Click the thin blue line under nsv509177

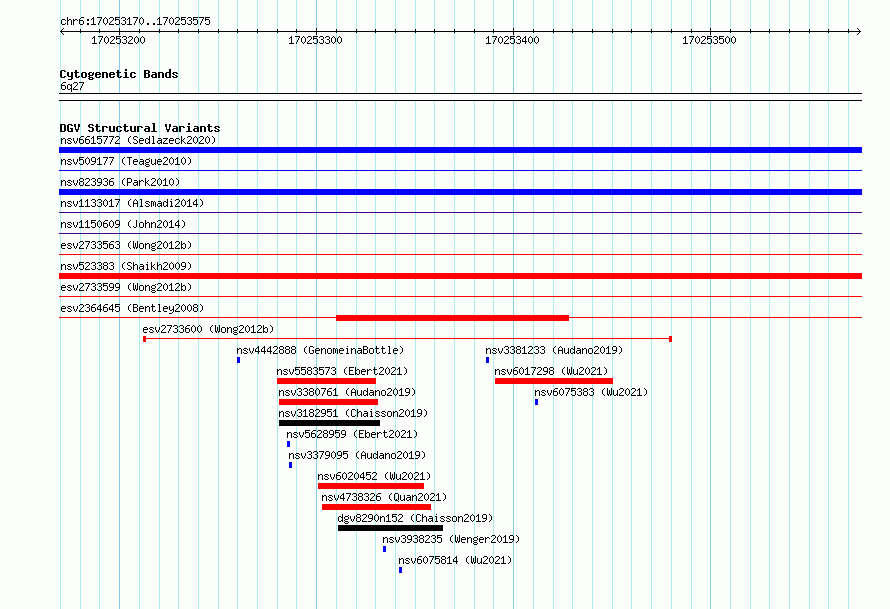coord(460,170)
